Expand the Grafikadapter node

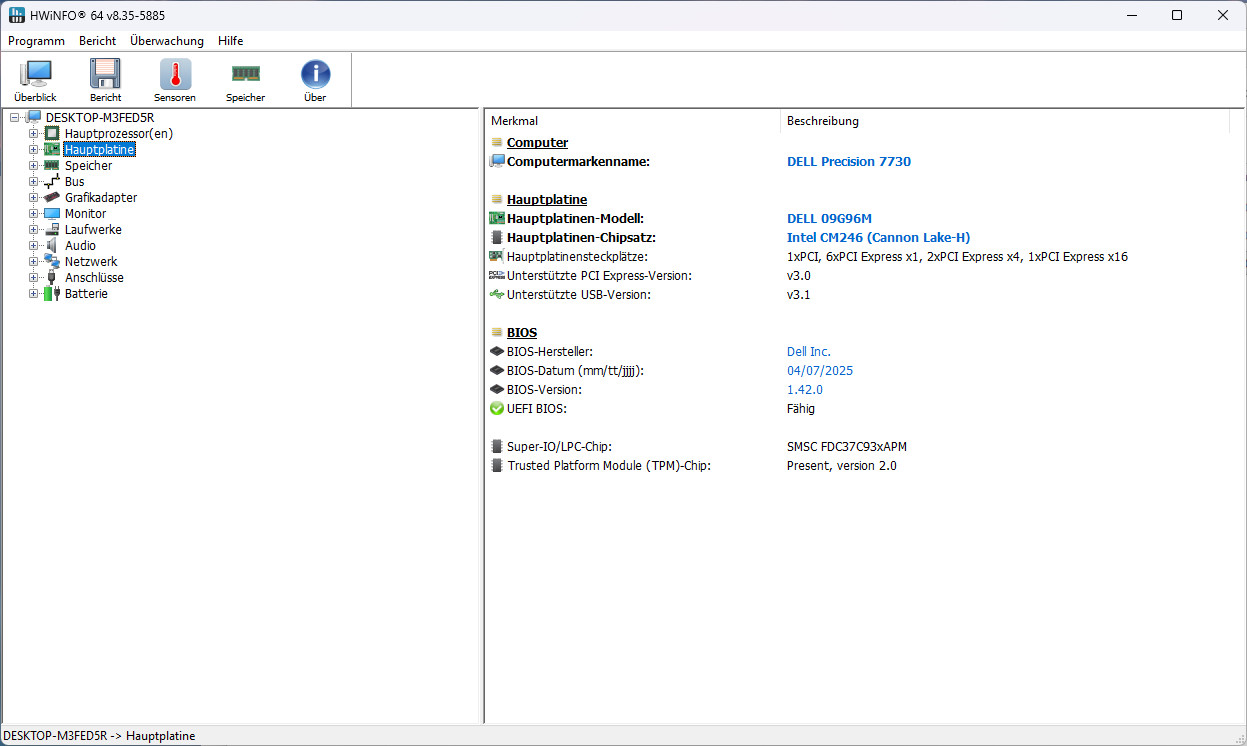34,198
